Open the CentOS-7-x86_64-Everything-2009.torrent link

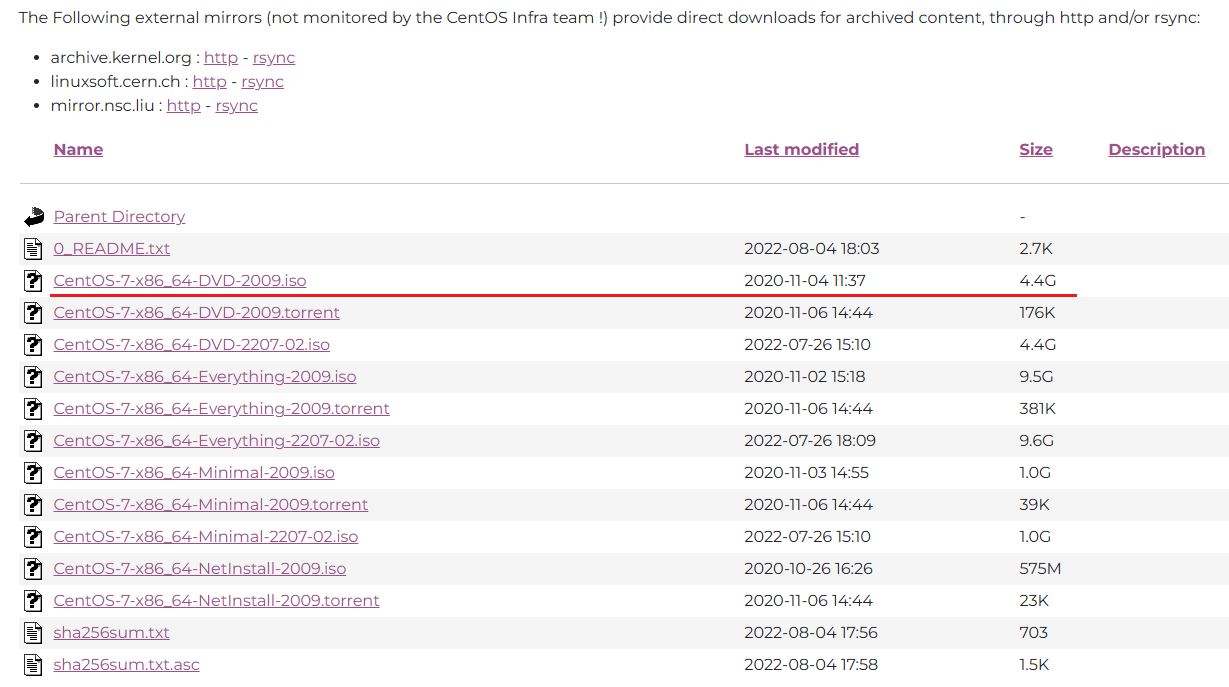[222, 408]
